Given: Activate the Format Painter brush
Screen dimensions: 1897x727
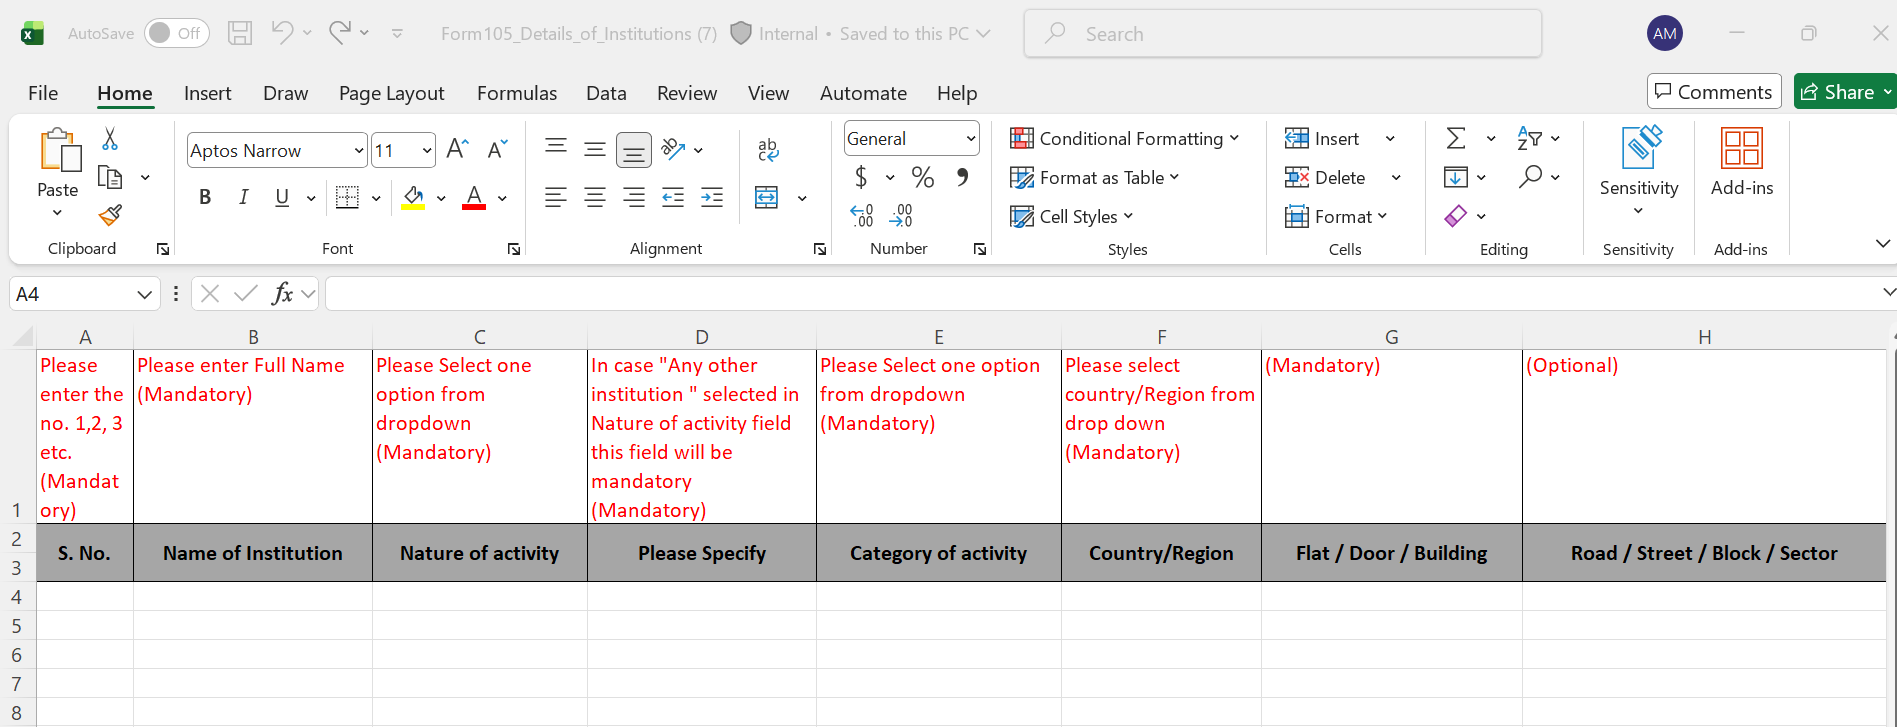Looking at the screenshot, I should 110,215.
